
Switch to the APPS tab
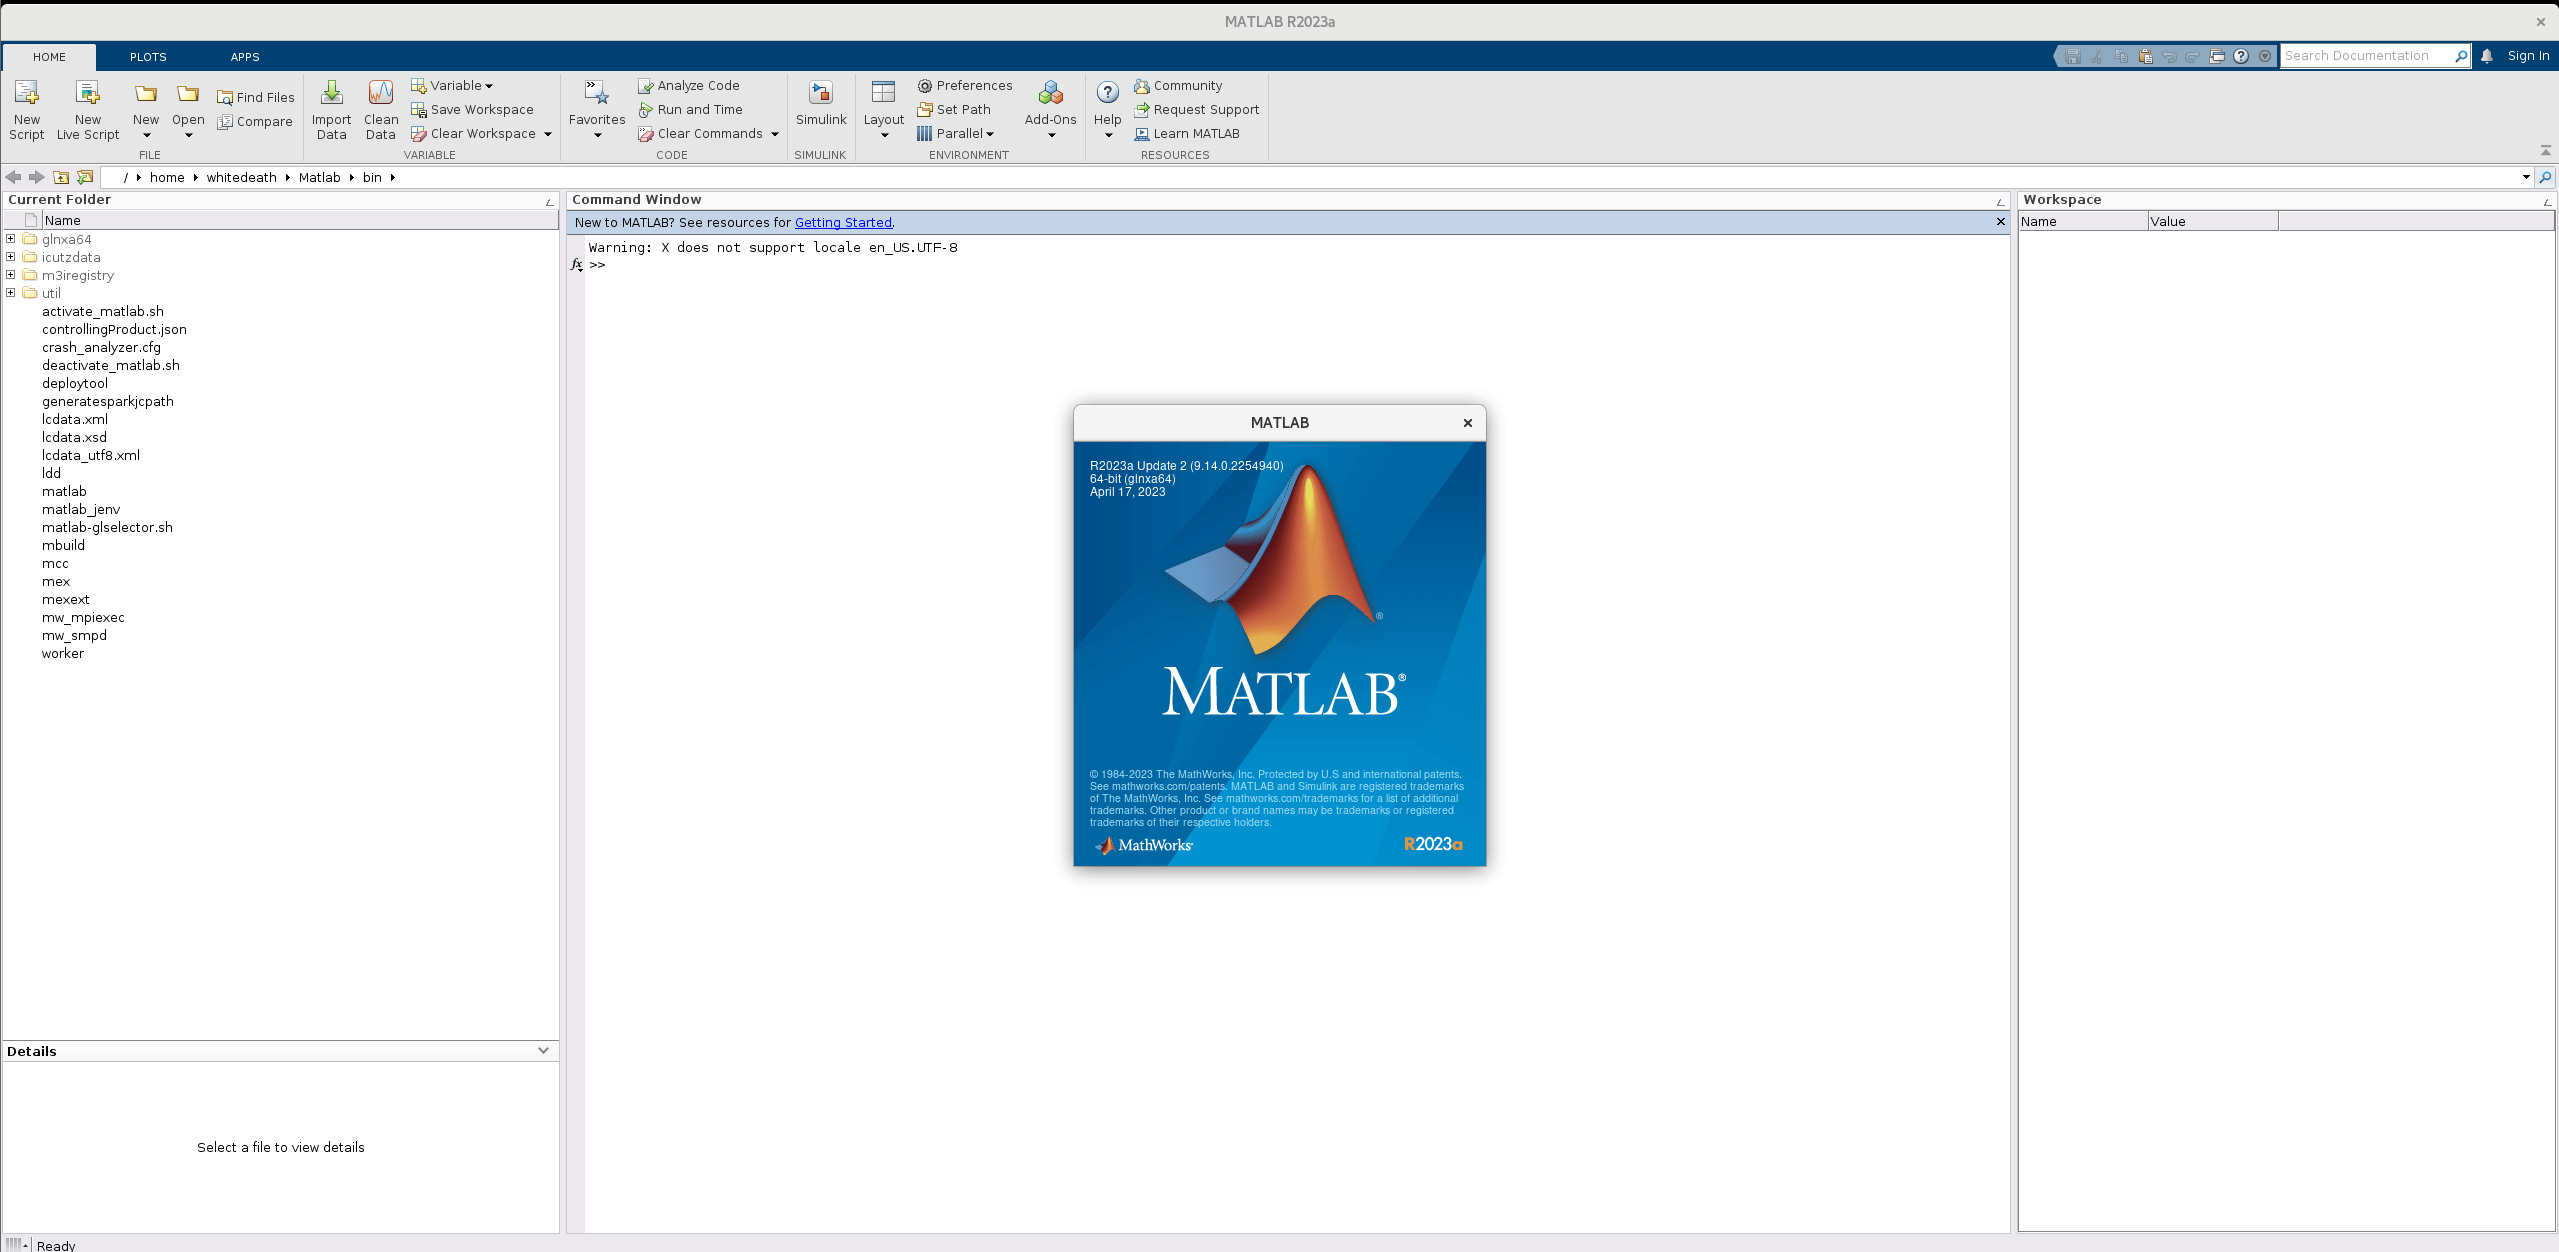pyautogui.click(x=245, y=57)
